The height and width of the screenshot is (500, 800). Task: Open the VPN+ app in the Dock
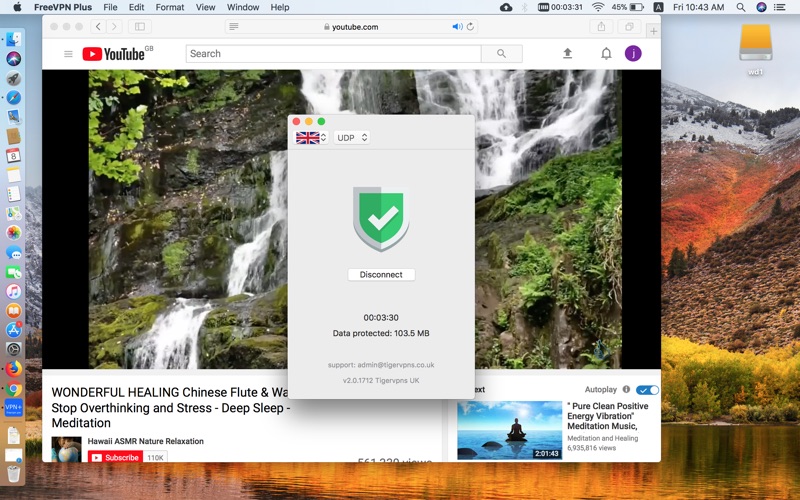click(13, 408)
